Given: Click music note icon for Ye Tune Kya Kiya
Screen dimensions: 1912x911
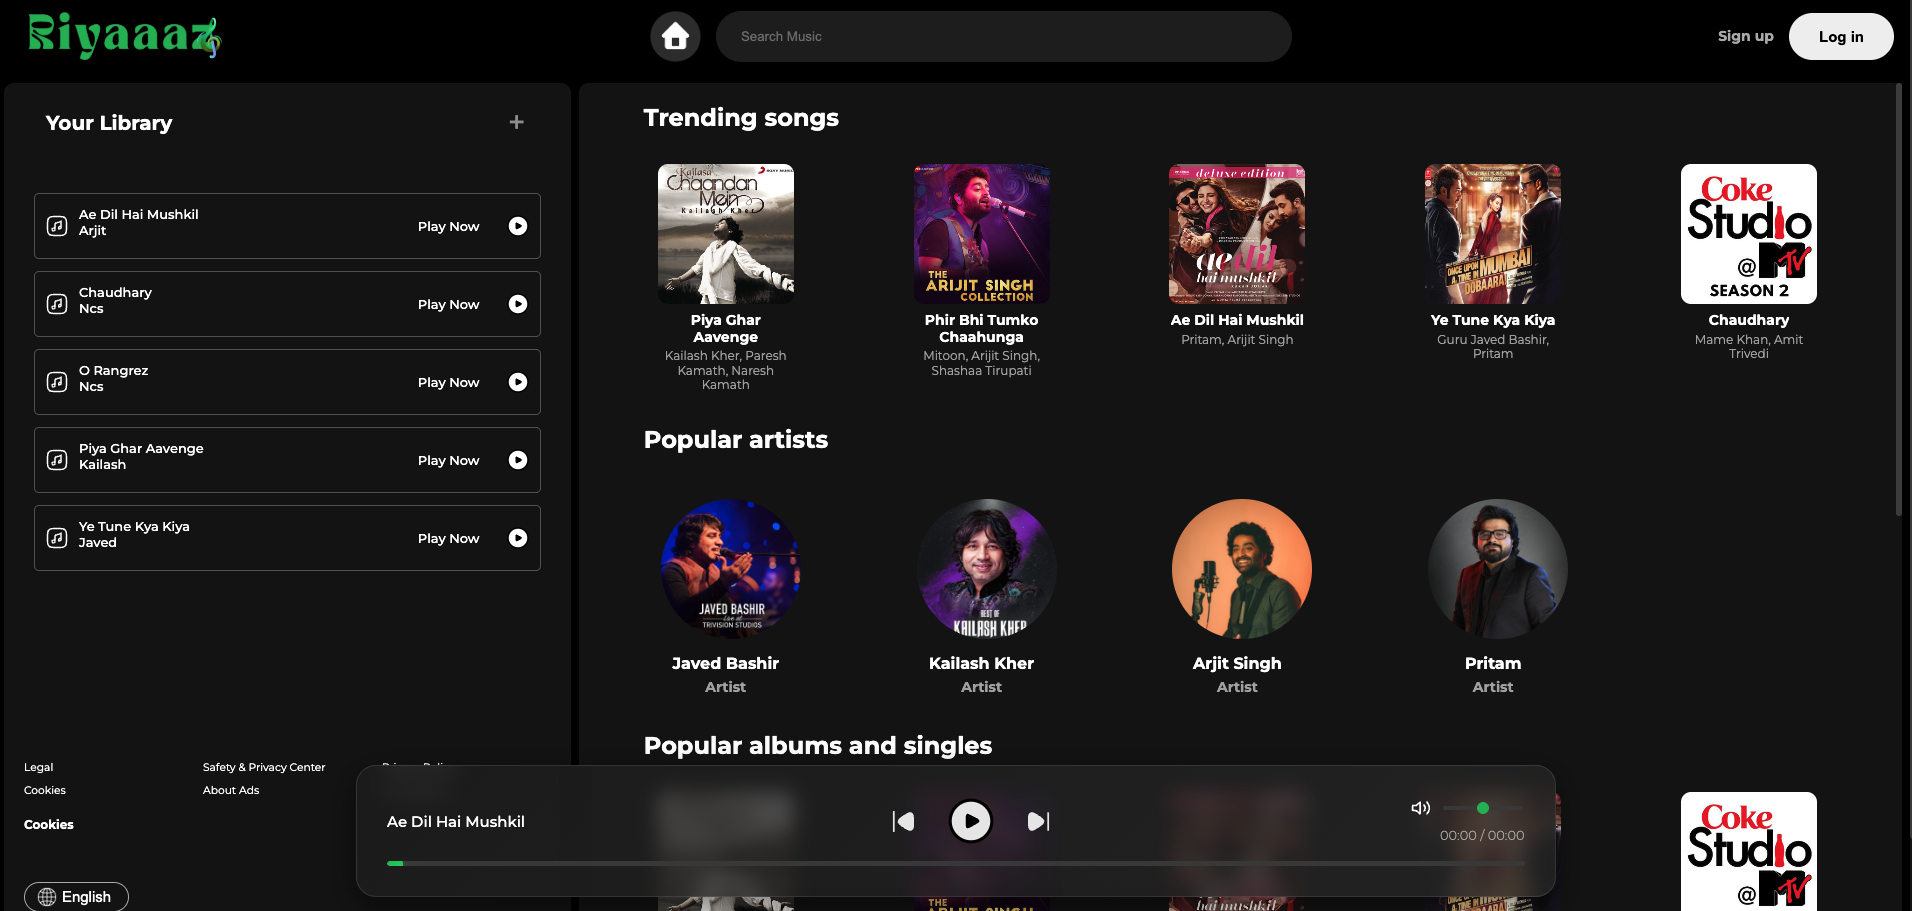Looking at the screenshot, I should [57, 538].
